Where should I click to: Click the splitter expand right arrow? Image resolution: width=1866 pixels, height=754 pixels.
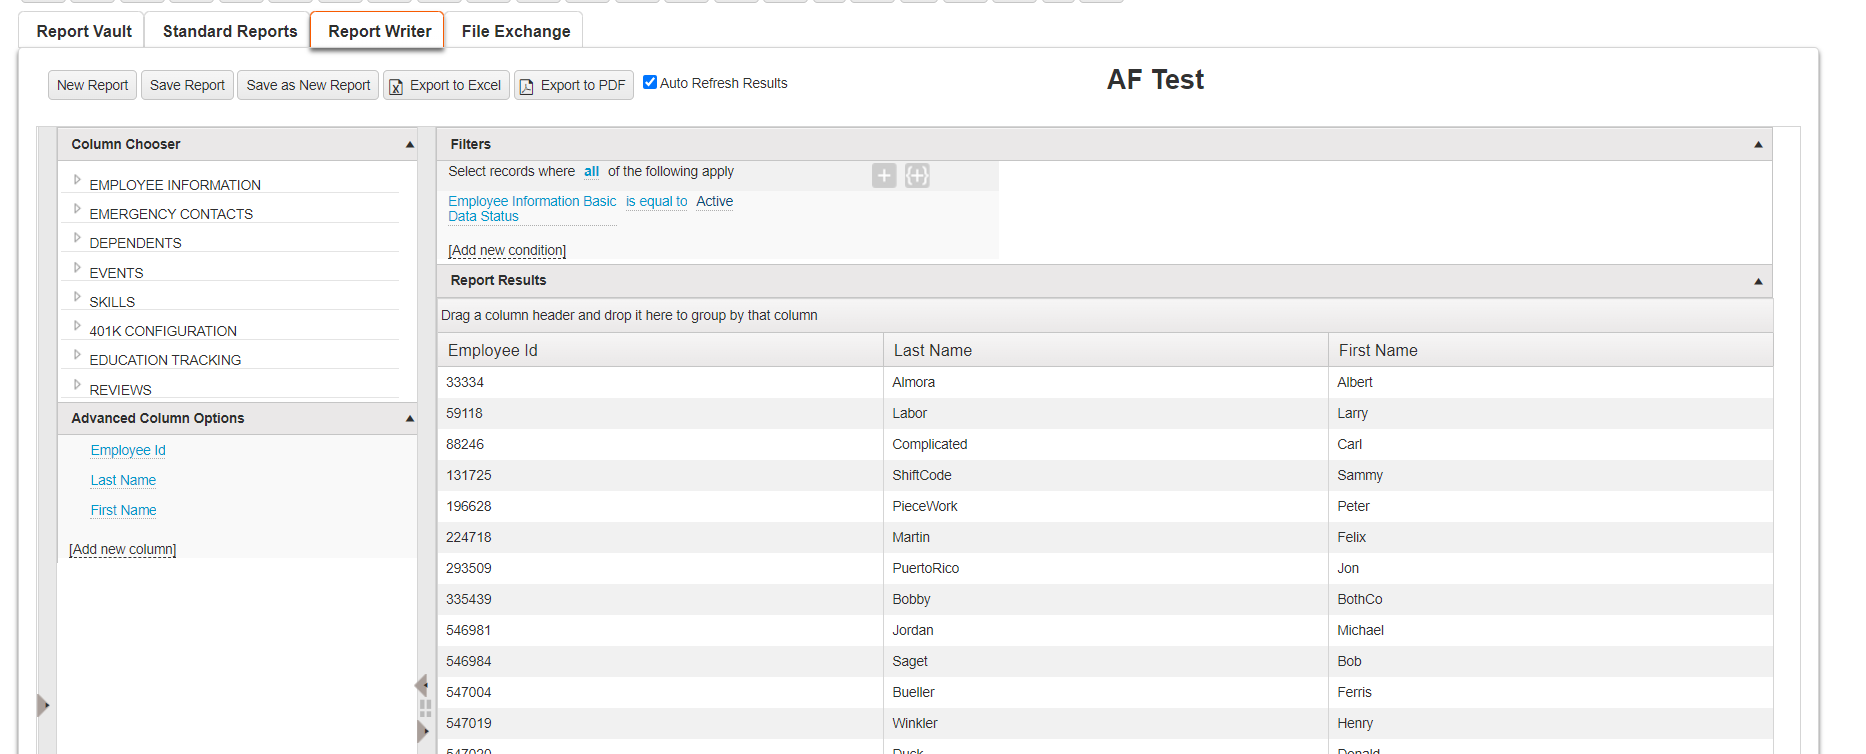[423, 731]
